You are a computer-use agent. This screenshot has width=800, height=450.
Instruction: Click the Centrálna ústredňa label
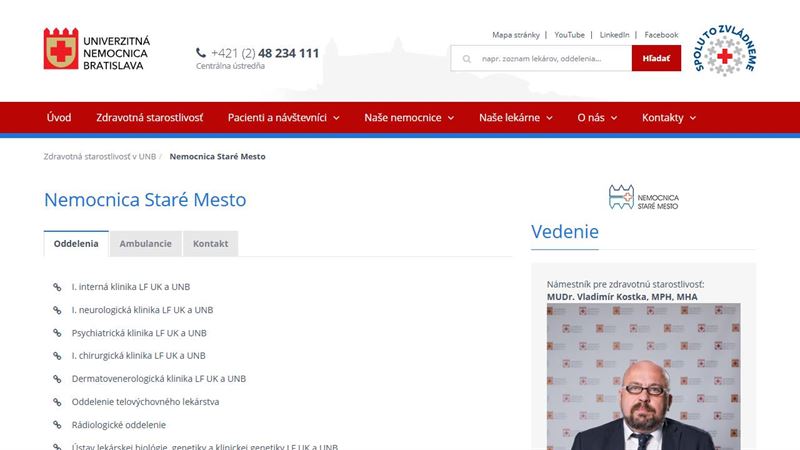(x=230, y=66)
